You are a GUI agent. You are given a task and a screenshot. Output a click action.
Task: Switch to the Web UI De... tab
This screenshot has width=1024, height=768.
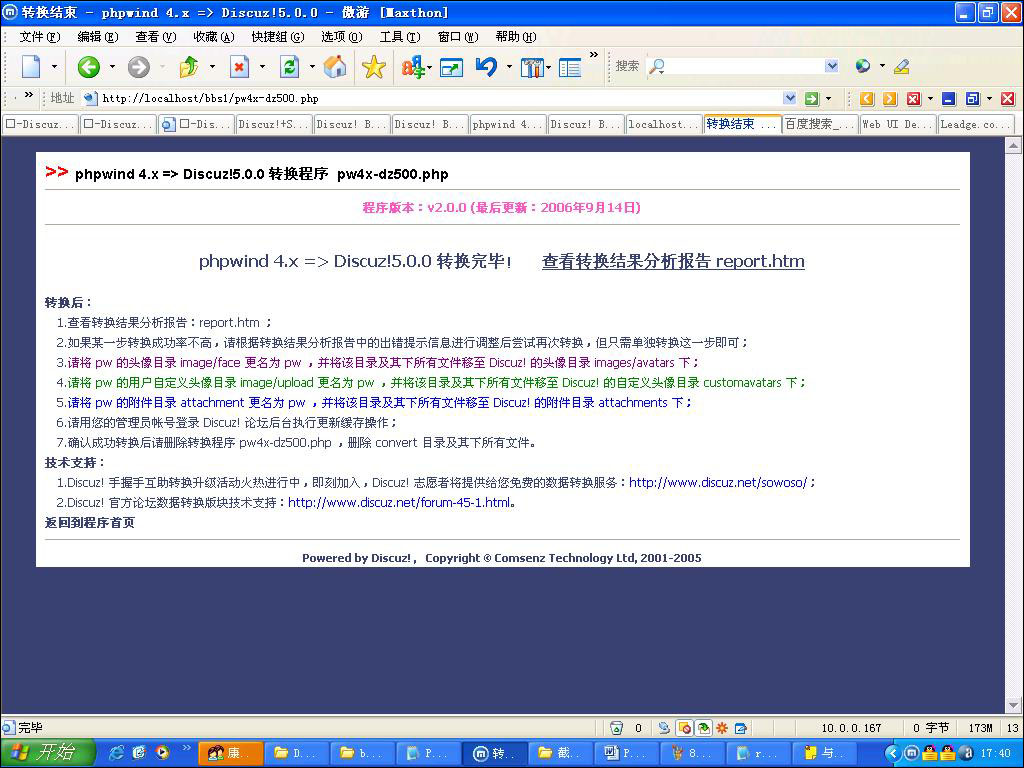897,124
